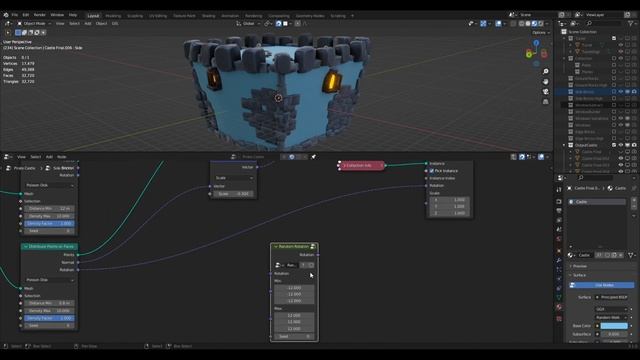Toggle eye visibility for OutputCastle collection
640x360 pixels.
click(621, 145)
